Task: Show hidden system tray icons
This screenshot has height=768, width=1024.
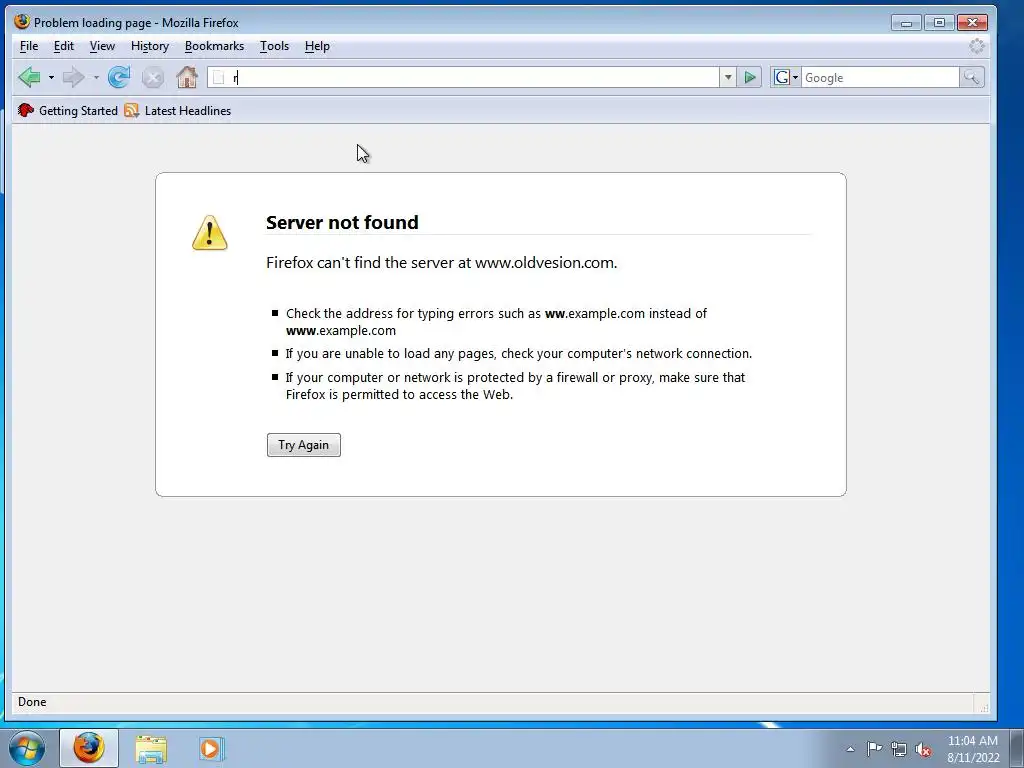Action: click(850, 749)
